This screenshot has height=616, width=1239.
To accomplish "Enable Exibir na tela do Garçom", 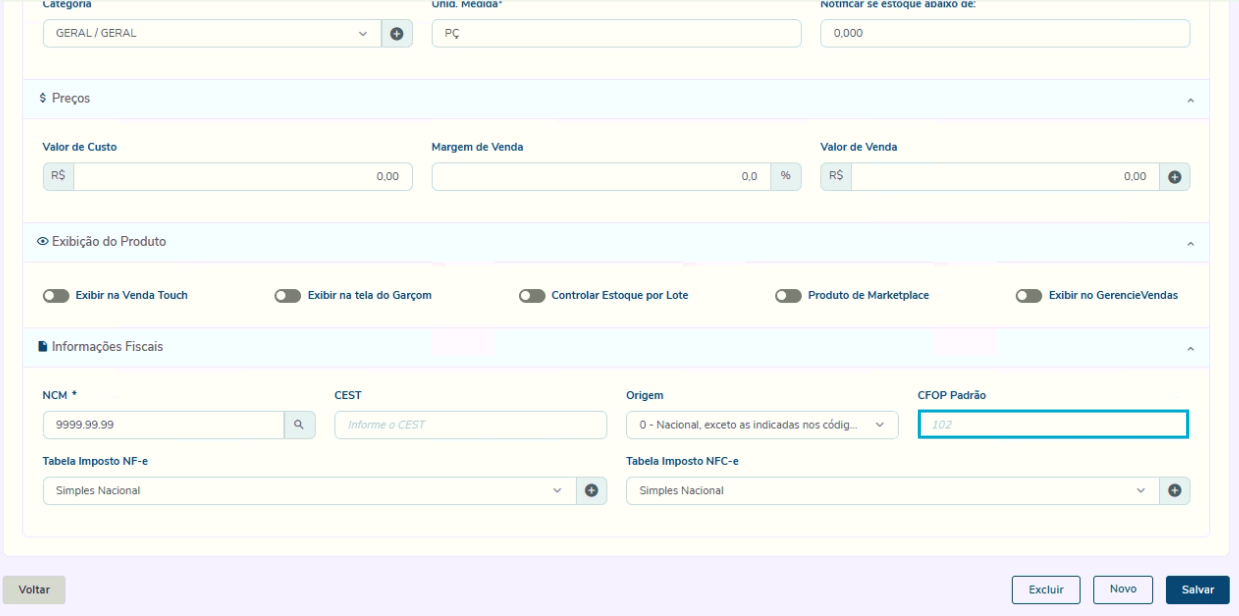I will point(288,296).
